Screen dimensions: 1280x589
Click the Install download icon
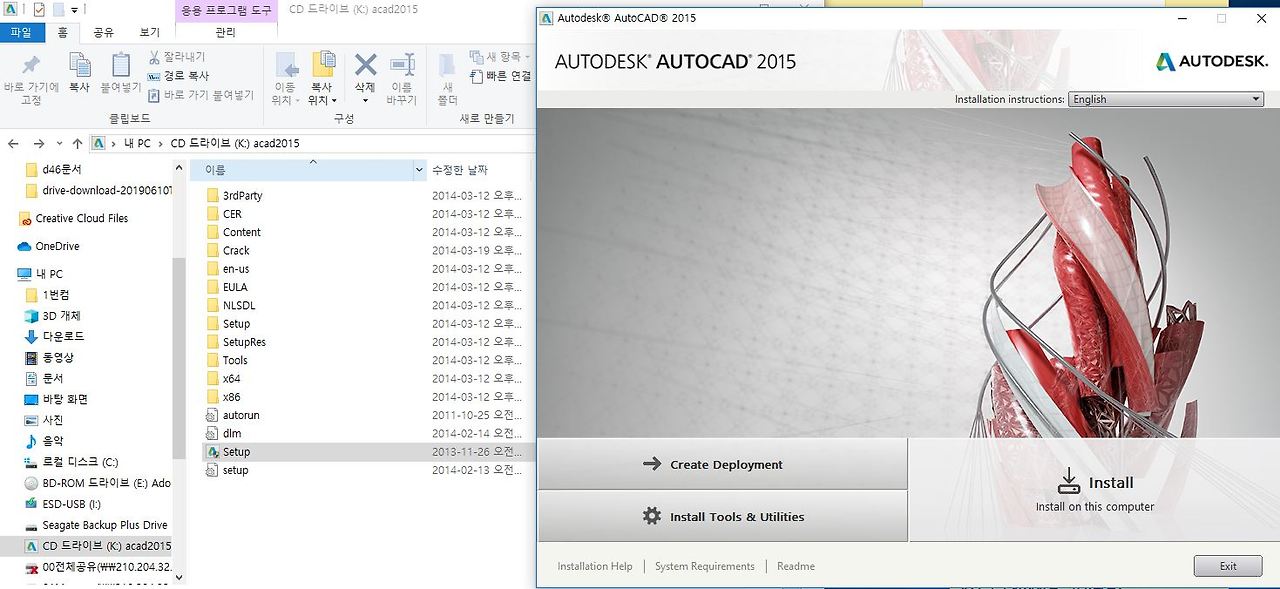pos(1069,481)
